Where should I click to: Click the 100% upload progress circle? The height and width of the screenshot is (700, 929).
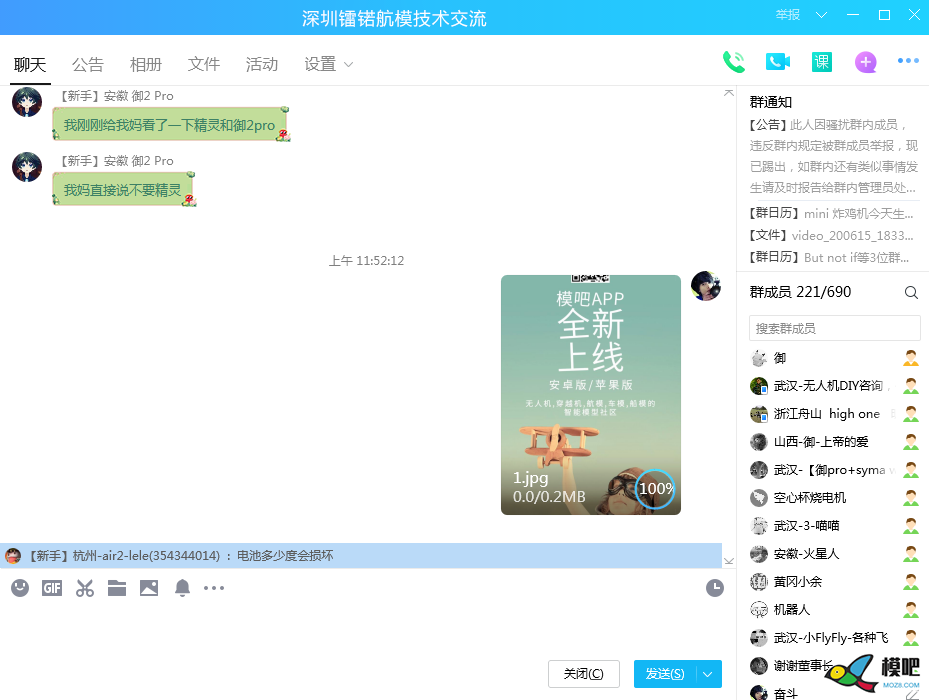(655, 489)
